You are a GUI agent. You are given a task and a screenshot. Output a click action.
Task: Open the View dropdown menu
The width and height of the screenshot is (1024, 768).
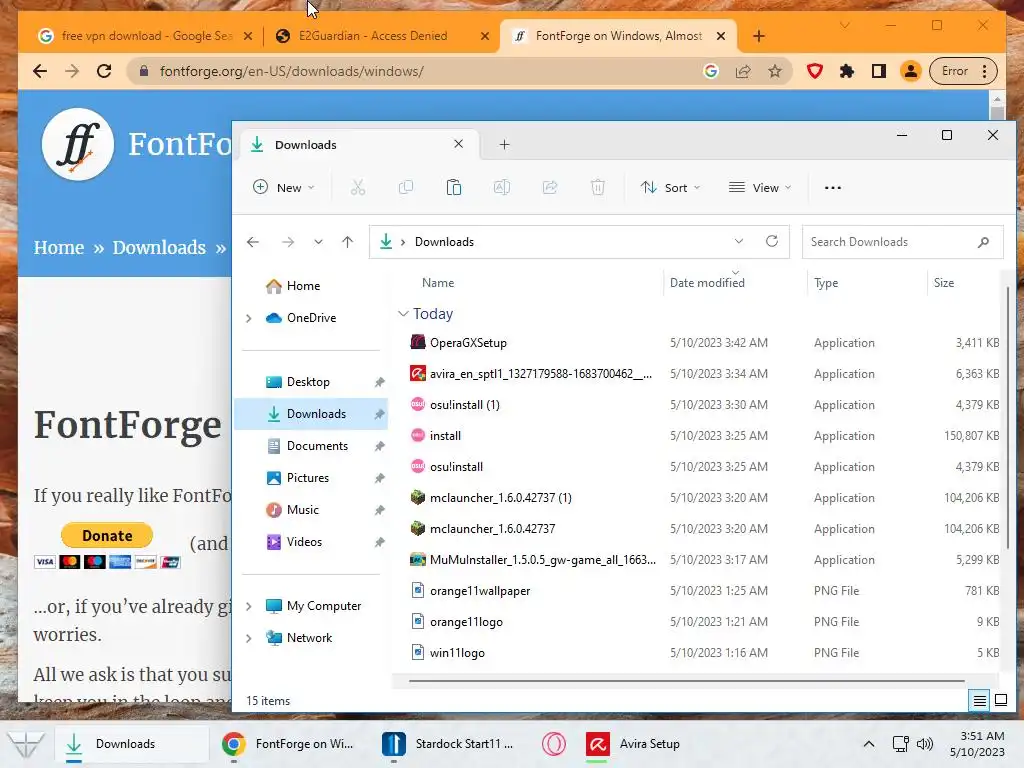click(x=760, y=188)
